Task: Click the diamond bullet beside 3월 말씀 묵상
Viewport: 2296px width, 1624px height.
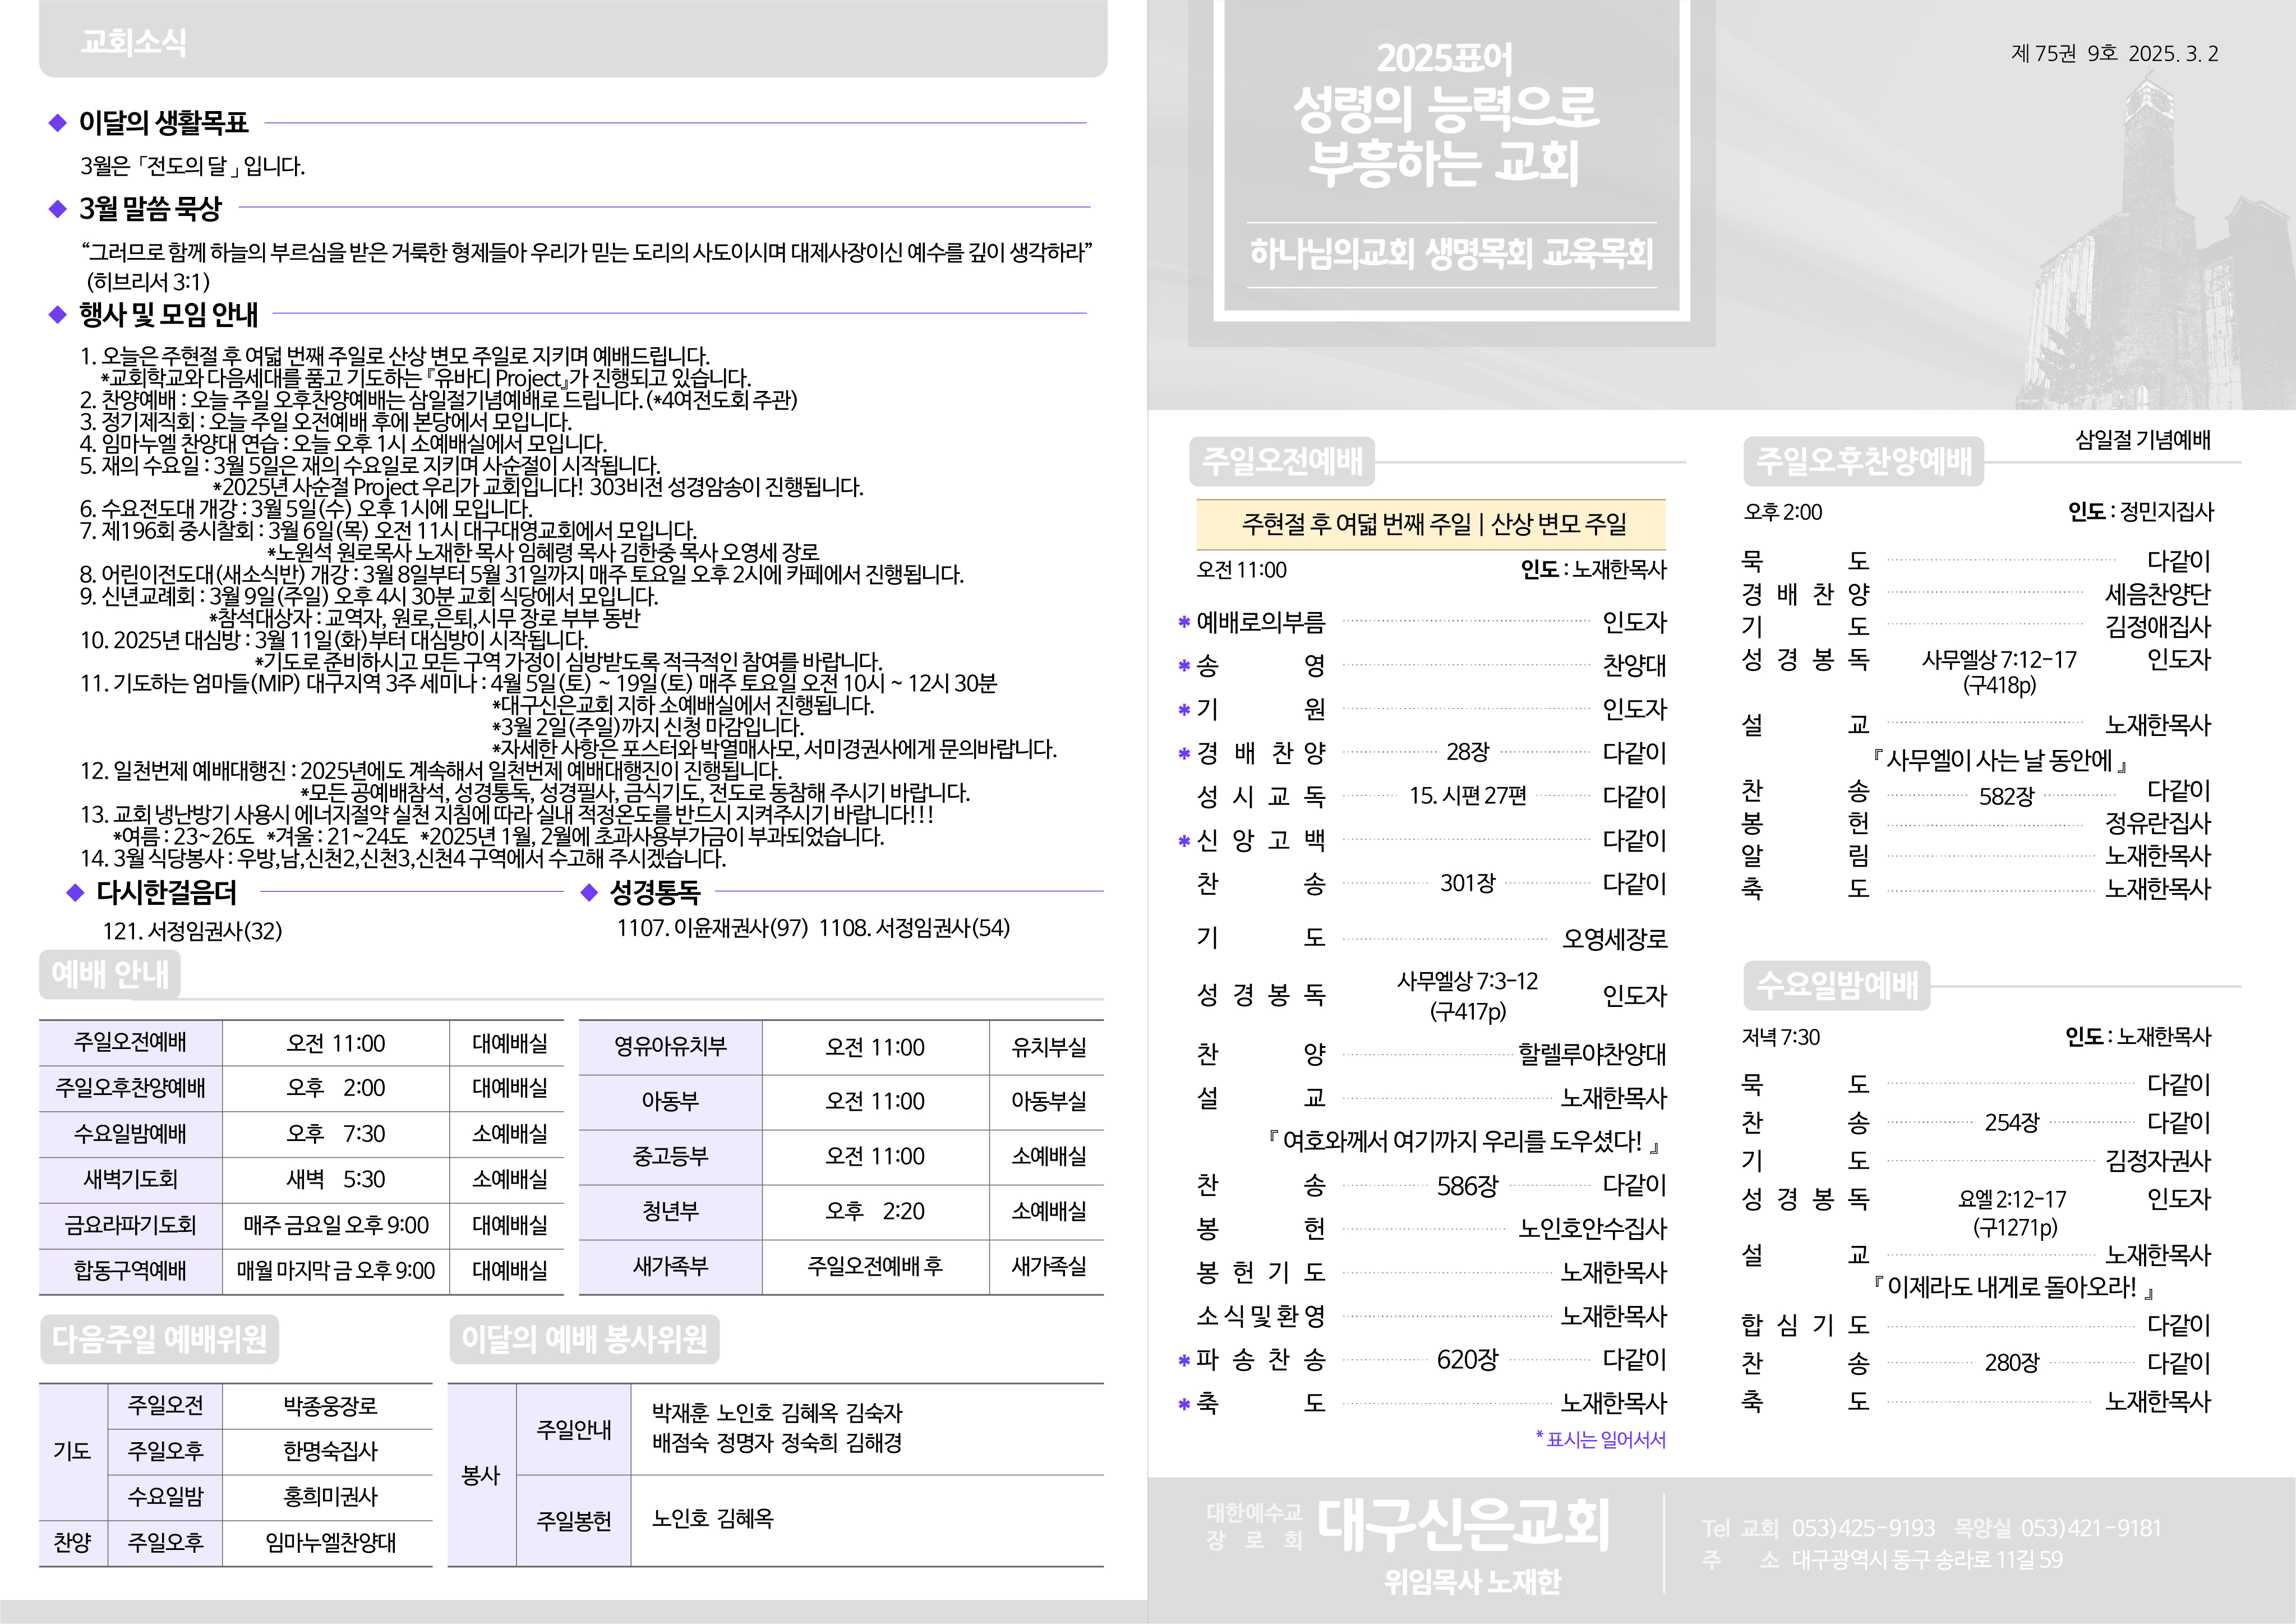Action: tap(57, 208)
